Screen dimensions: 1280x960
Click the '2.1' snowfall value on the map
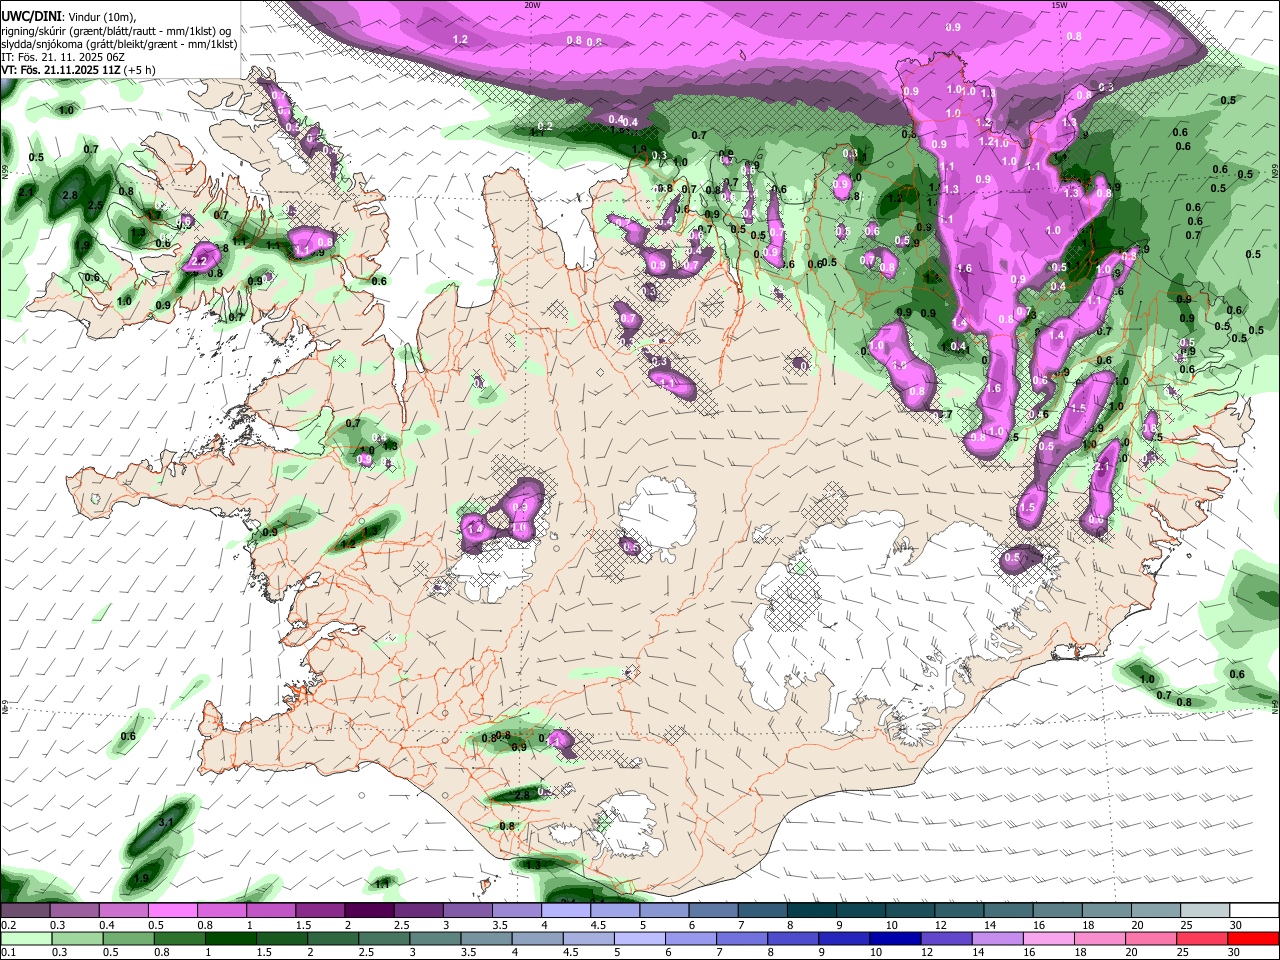1103,467
